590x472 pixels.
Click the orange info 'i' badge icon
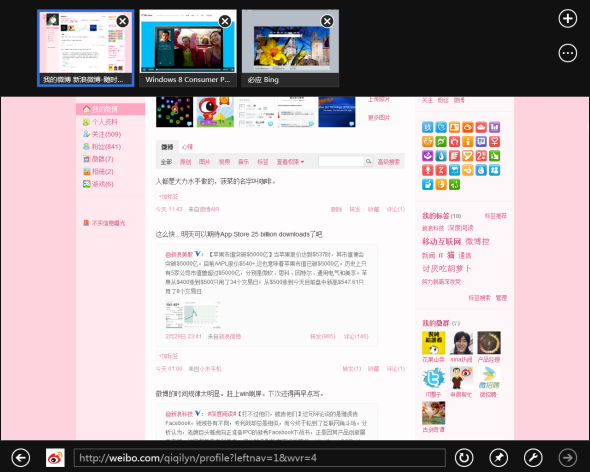pyautogui.click(x=468, y=142)
